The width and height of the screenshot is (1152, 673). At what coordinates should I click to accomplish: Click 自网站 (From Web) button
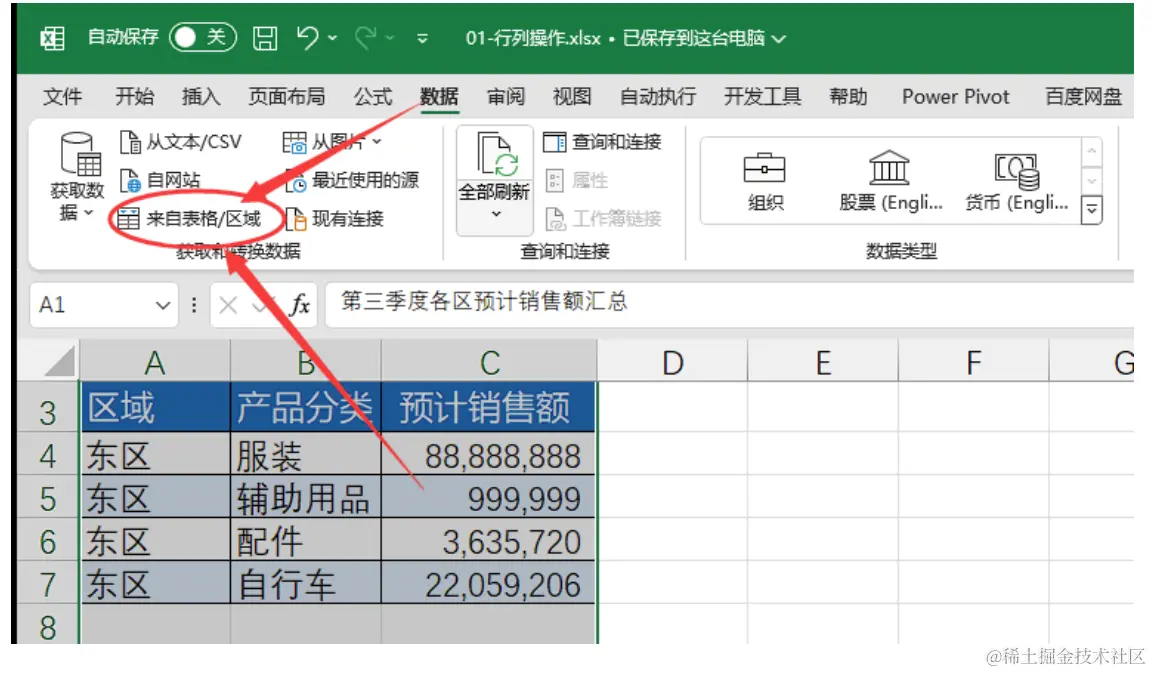coord(160,180)
